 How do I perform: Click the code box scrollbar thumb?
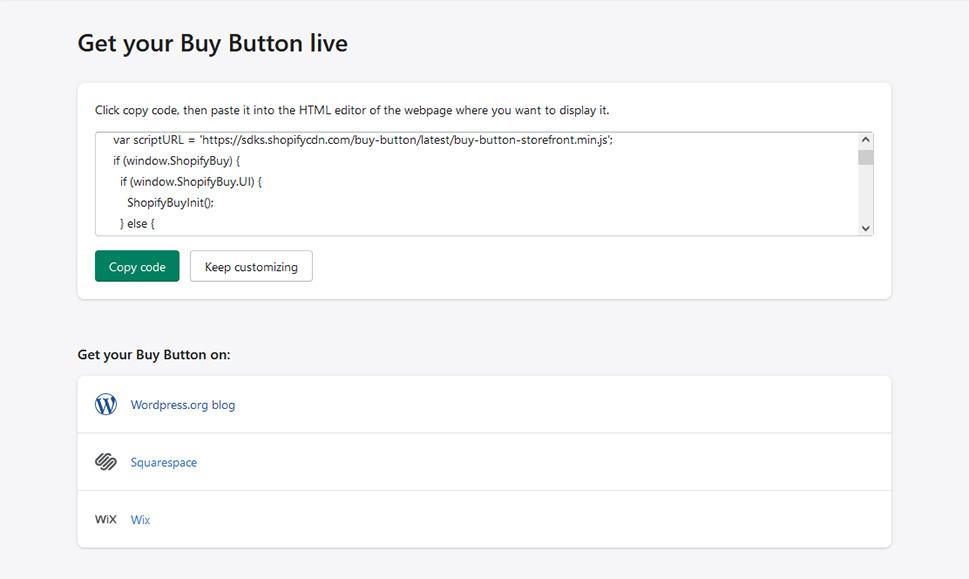[x=865, y=157]
